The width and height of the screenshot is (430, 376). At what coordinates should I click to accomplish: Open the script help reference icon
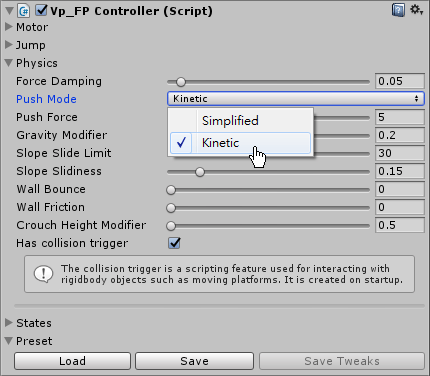point(398,10)
